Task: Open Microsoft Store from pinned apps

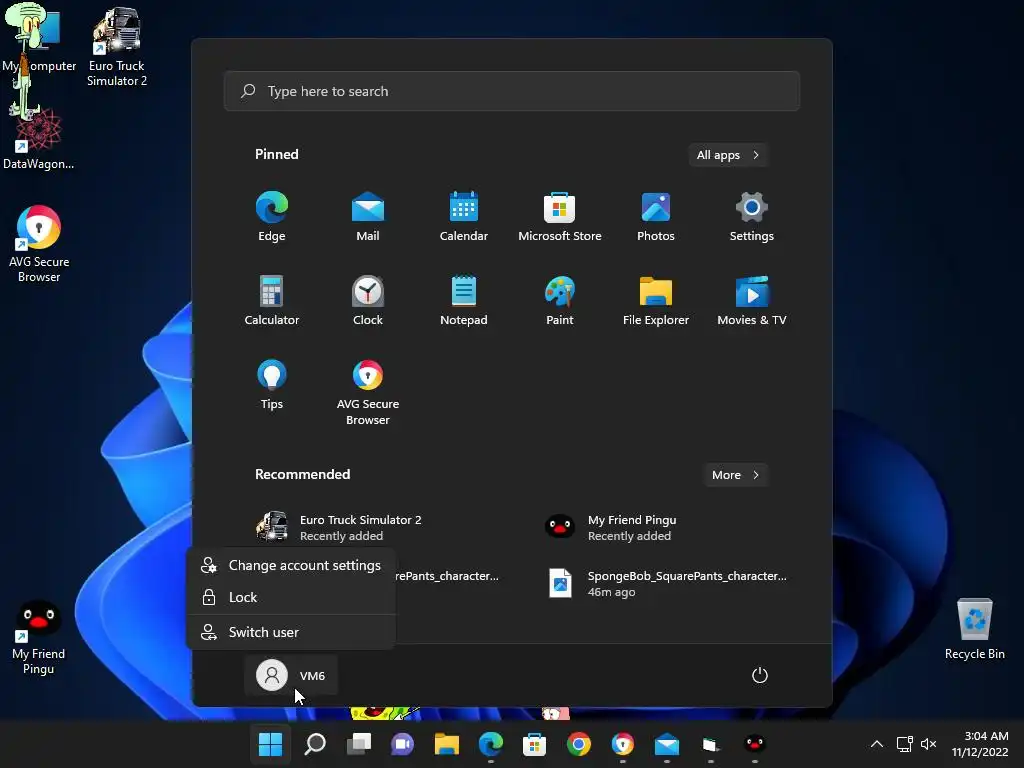Action: [x=560, y=217]
